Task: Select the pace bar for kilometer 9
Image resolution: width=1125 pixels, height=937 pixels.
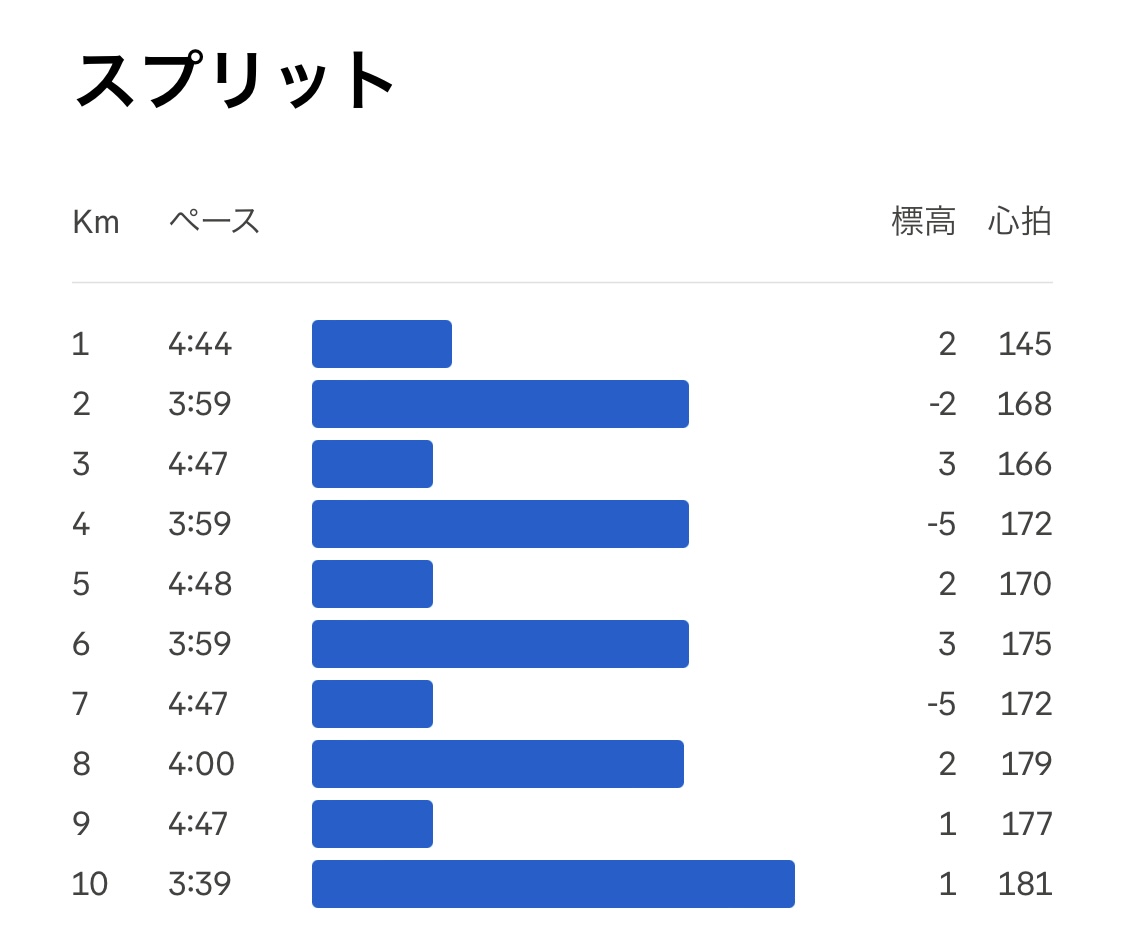Action: (372, 824)
